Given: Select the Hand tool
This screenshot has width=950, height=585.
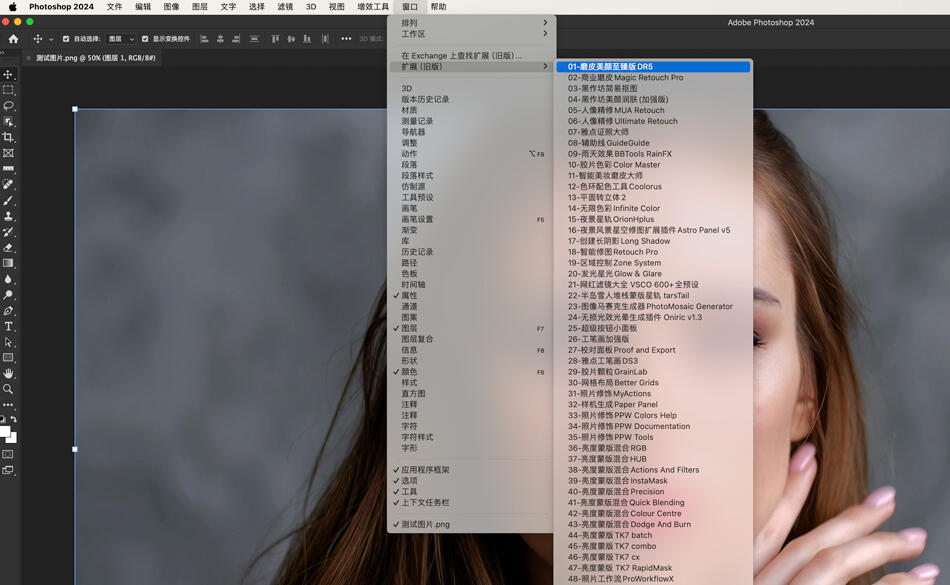Looking at the screenshot, I should pos(8,374).
